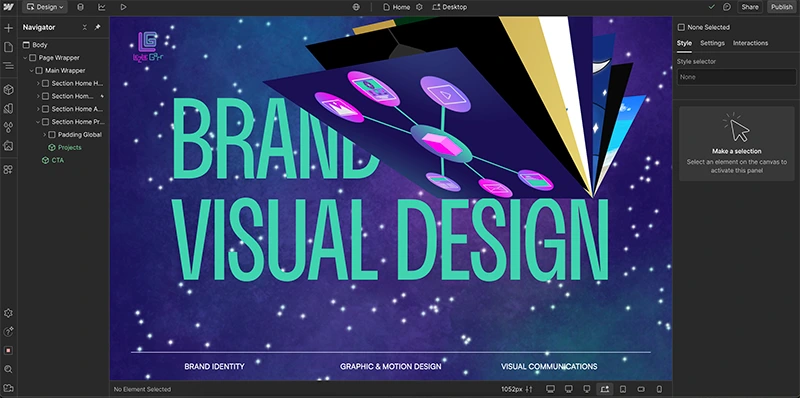Viewport: 800px width, 398px height.
Task: Click the Style selector input field
Action: pos(736,77)
